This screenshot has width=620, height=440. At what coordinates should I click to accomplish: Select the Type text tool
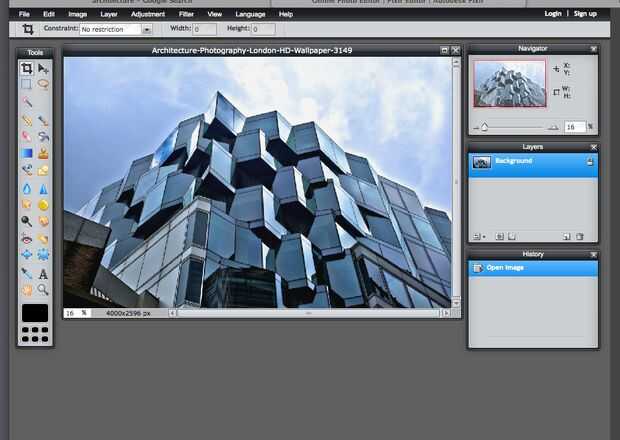pos(43,273)
